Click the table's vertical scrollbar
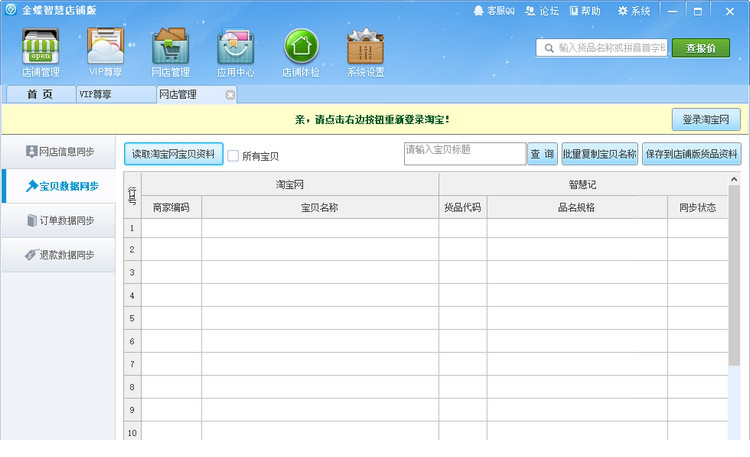Image resolution: width=750 pixels, height=457 pixels. point(734,280)
